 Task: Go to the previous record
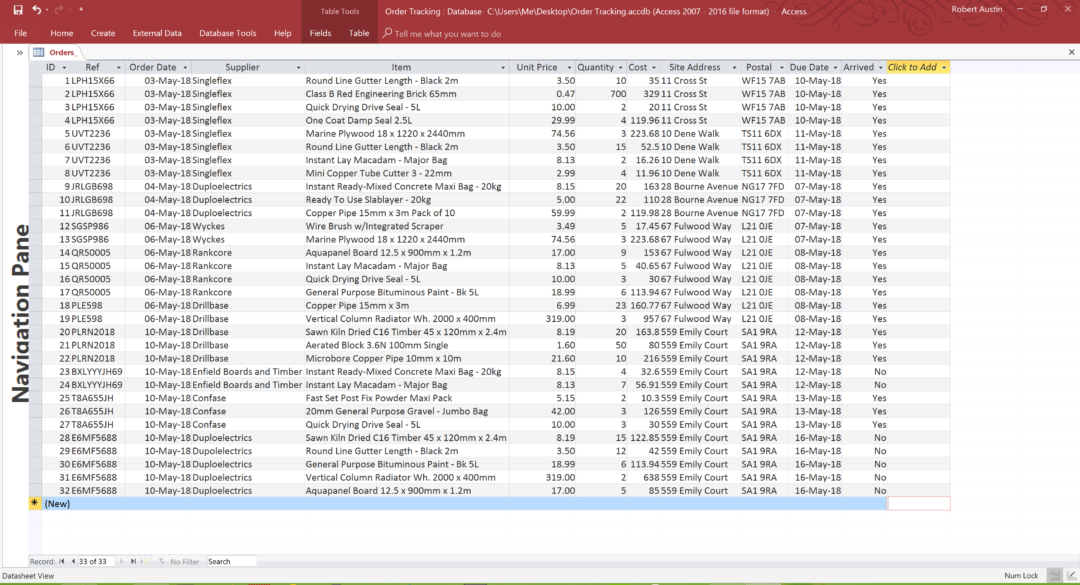click(x=73, y=562)
